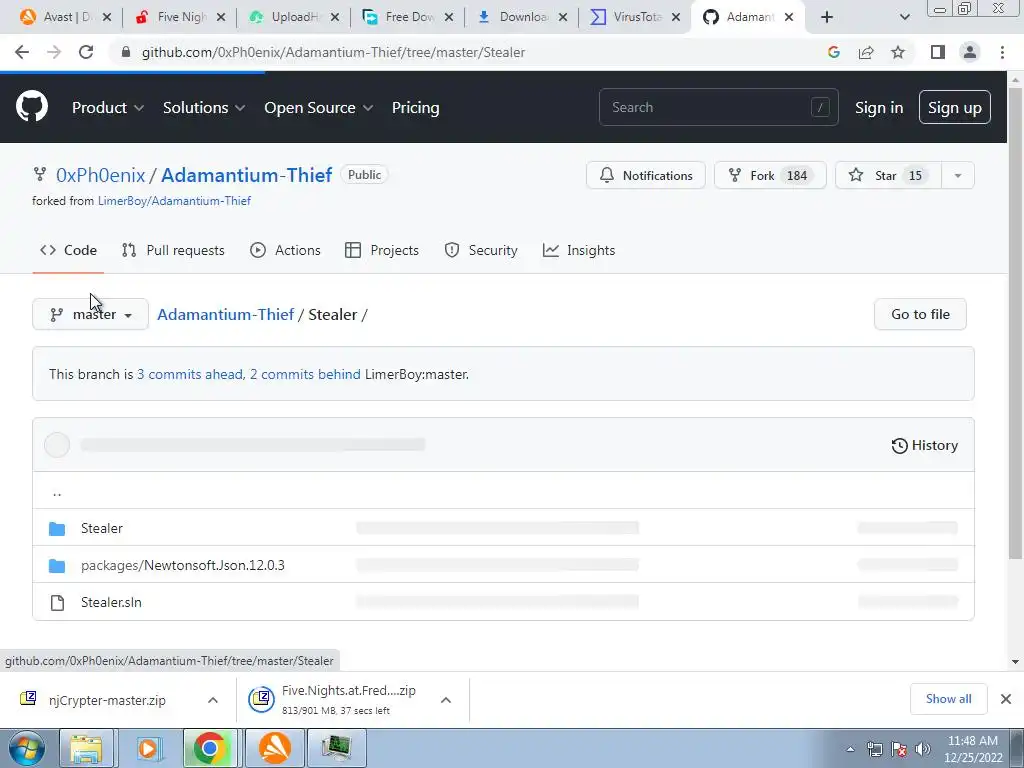Screen dimensions: 1024x768
Task: Show hidden tray icons arrow
Action: 850,749
